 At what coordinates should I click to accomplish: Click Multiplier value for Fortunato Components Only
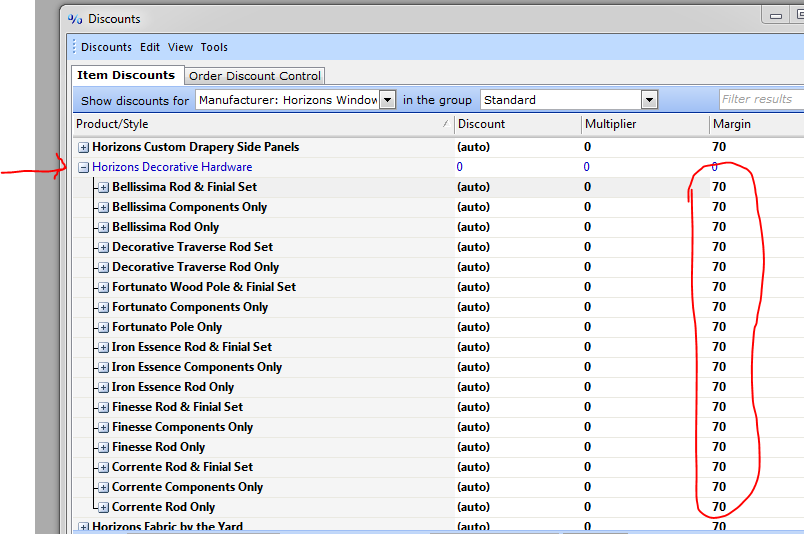[587, 307]
